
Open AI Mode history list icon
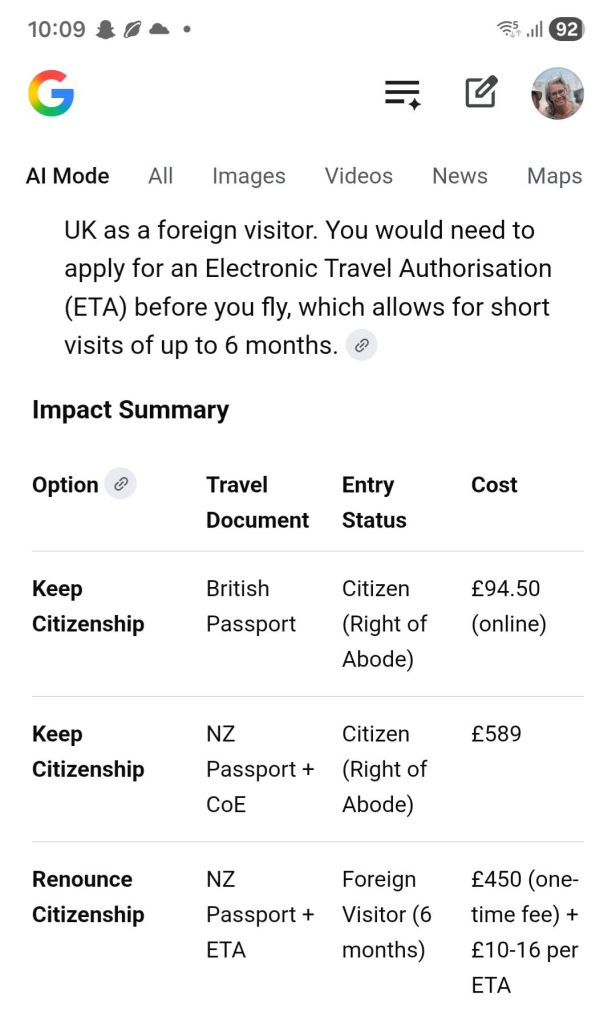click(x=403, y=94)
